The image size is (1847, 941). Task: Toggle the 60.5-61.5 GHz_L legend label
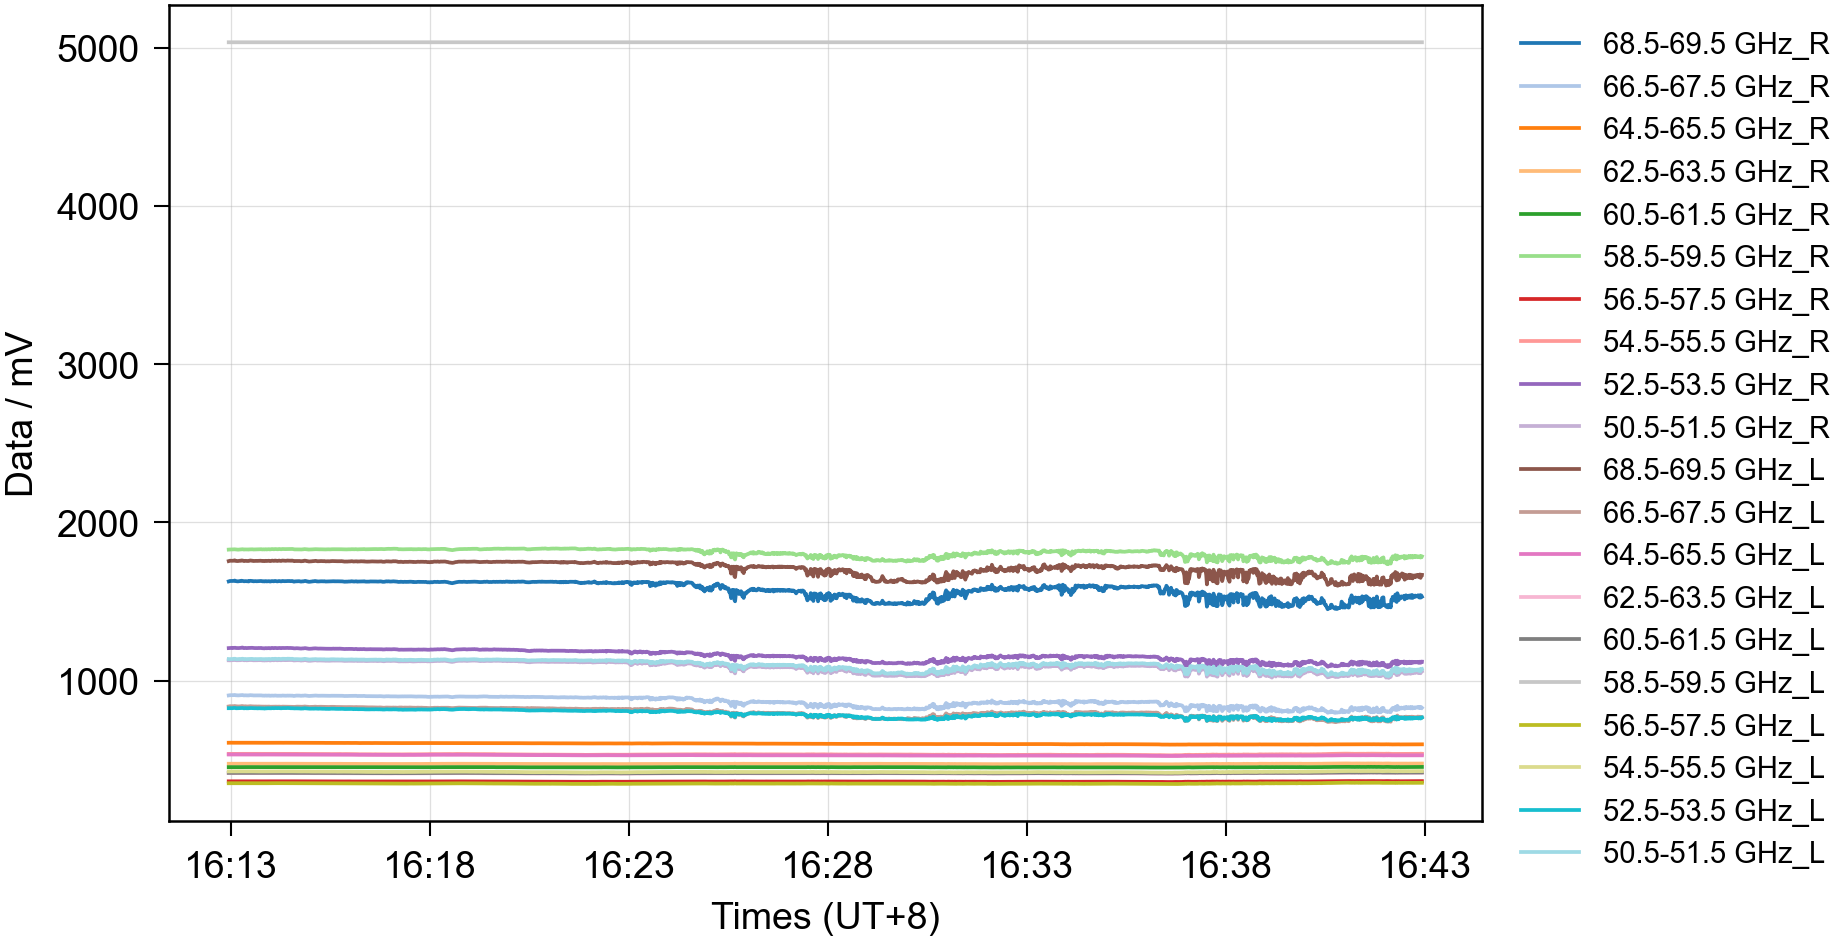[x=1712, y=640]
